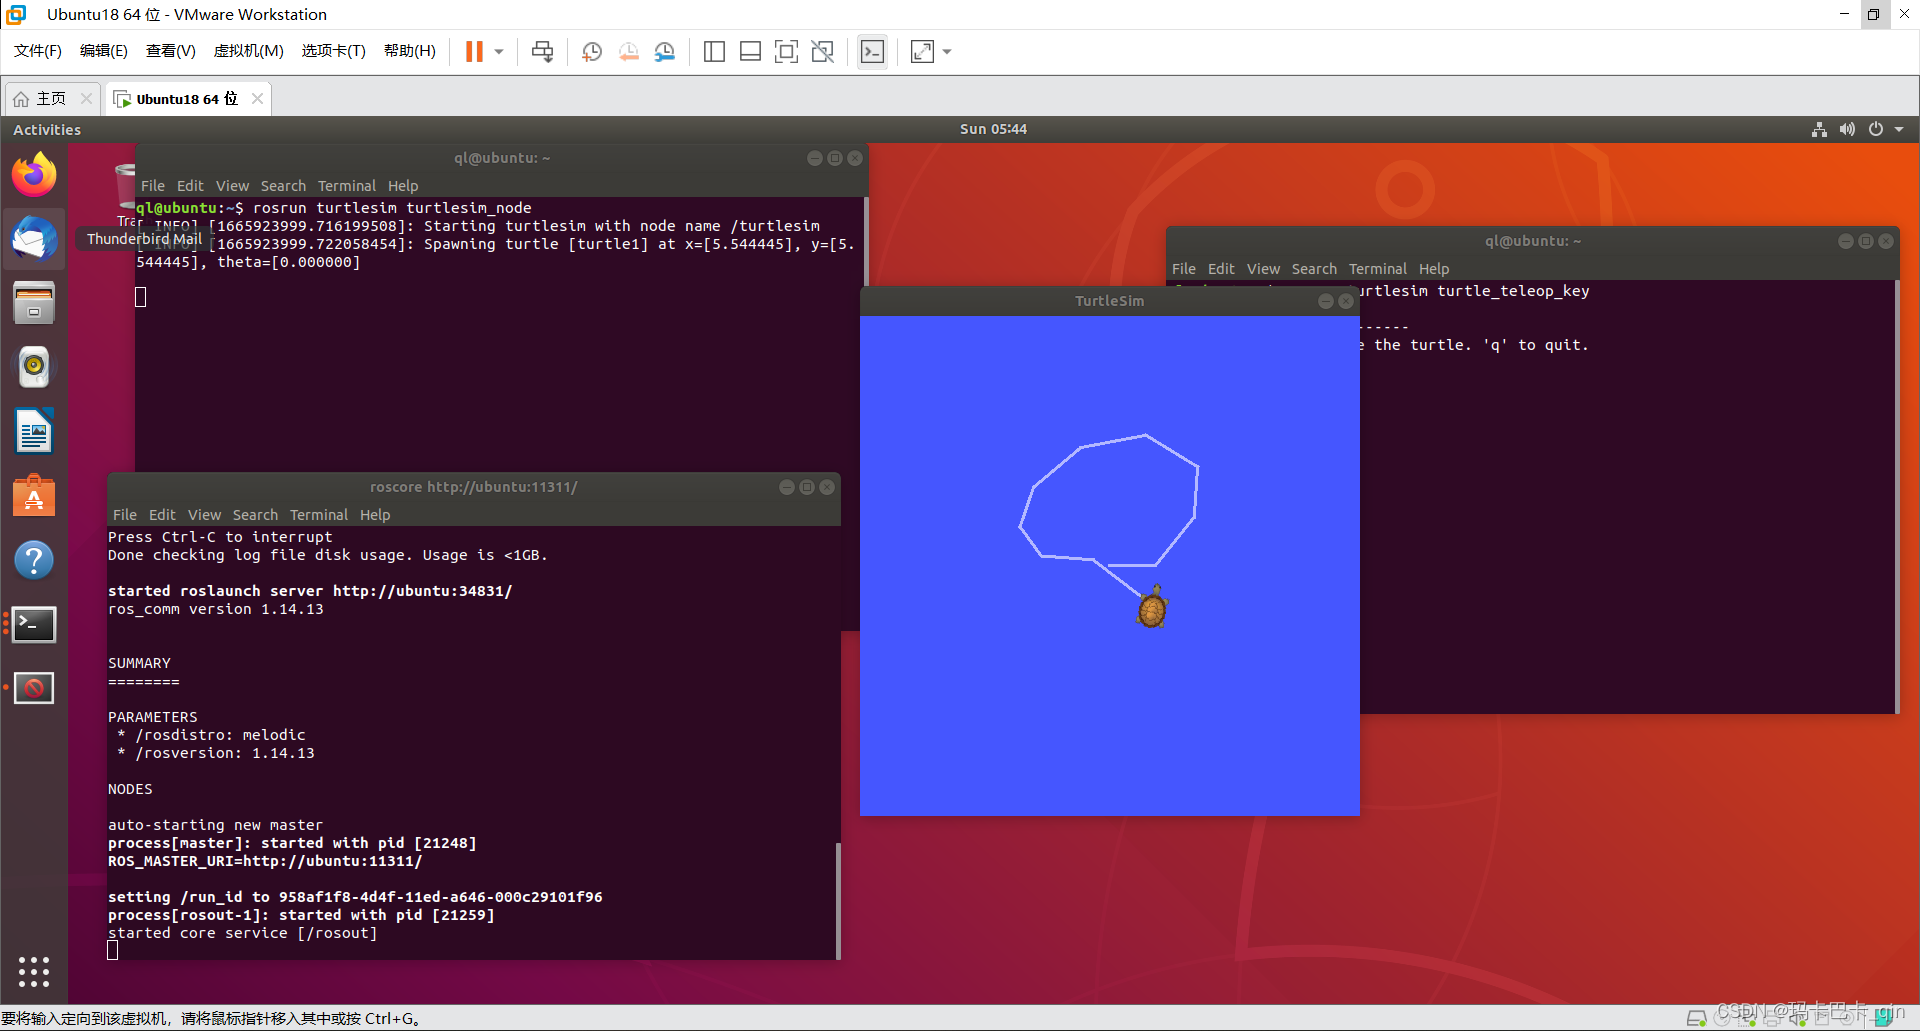Switch to the Ubuntu18 64 位 tab
The width and height of the screenshot is (1920, 1031).
coord(186,99)
